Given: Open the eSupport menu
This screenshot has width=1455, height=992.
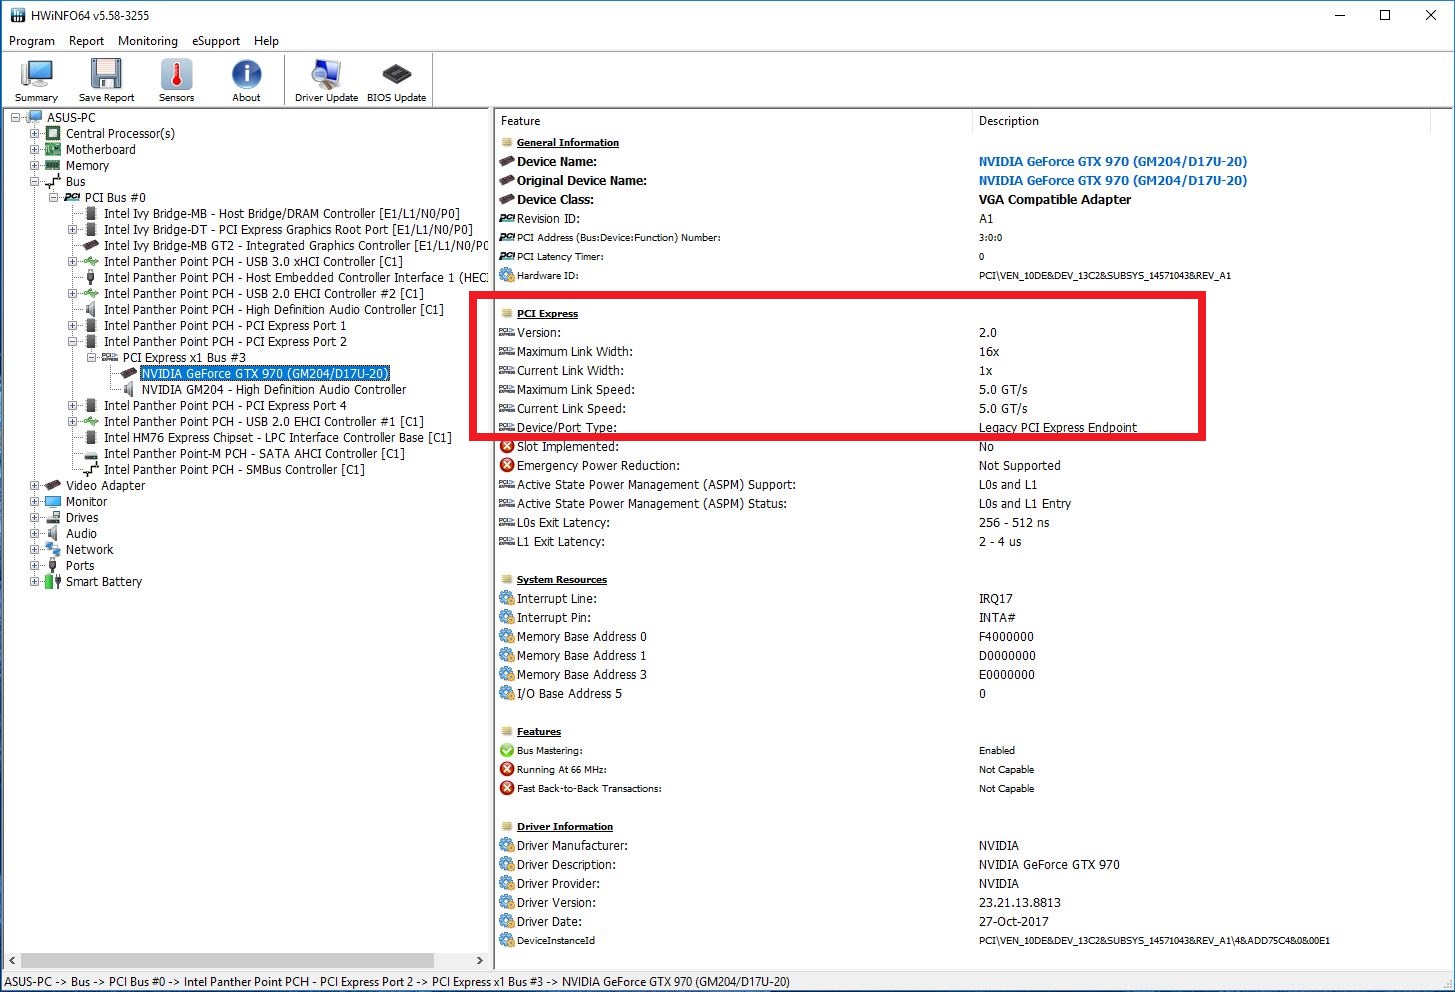Looking at the screenshot, I should click(x=216, y=41).
